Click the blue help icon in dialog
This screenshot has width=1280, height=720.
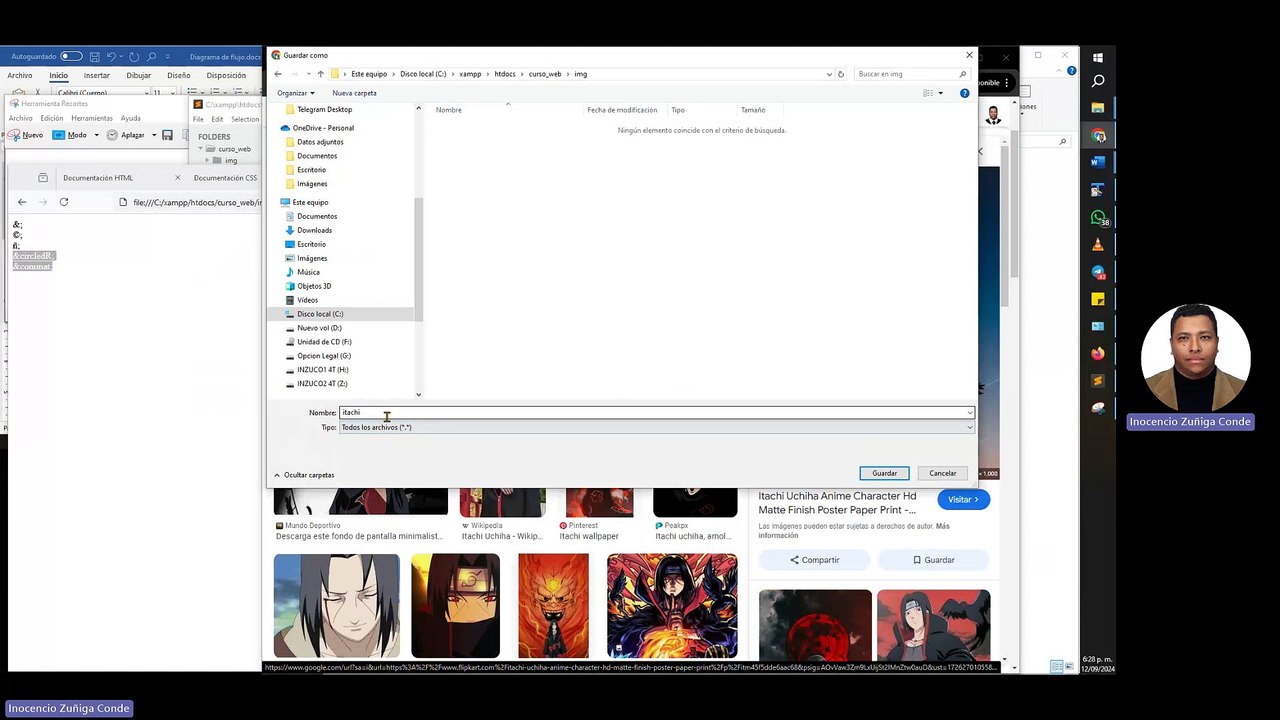coord(964,93)
